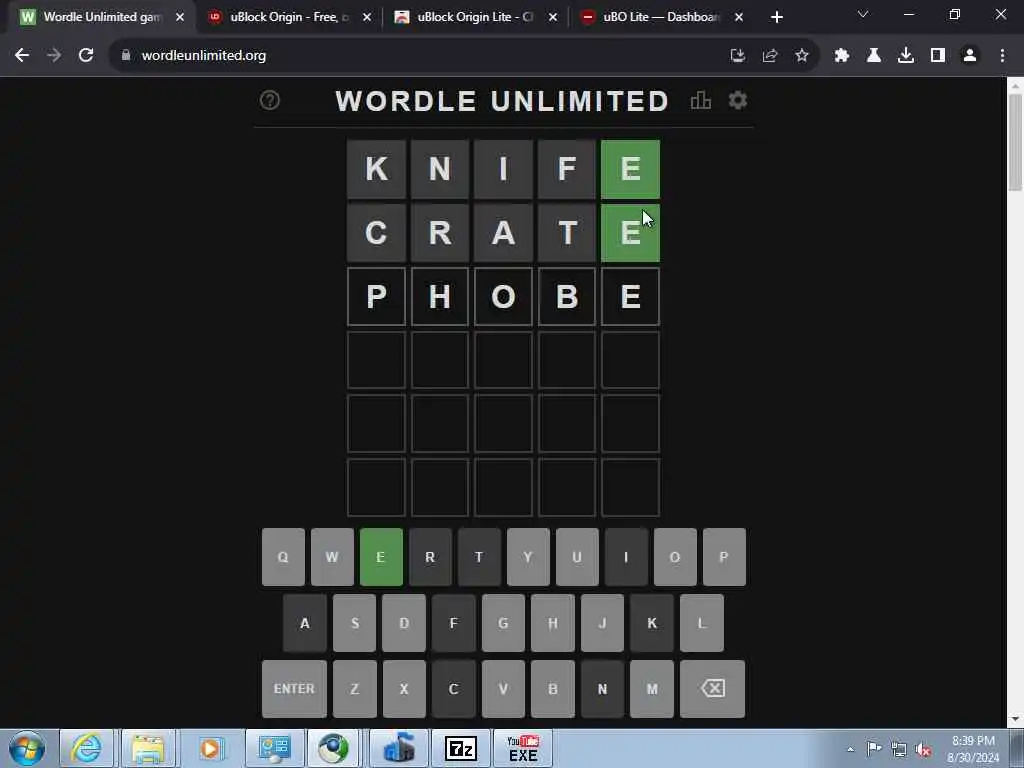Click the install app icon in address bar
Screen dimensions: 1024x768
(x=738, y=56)
